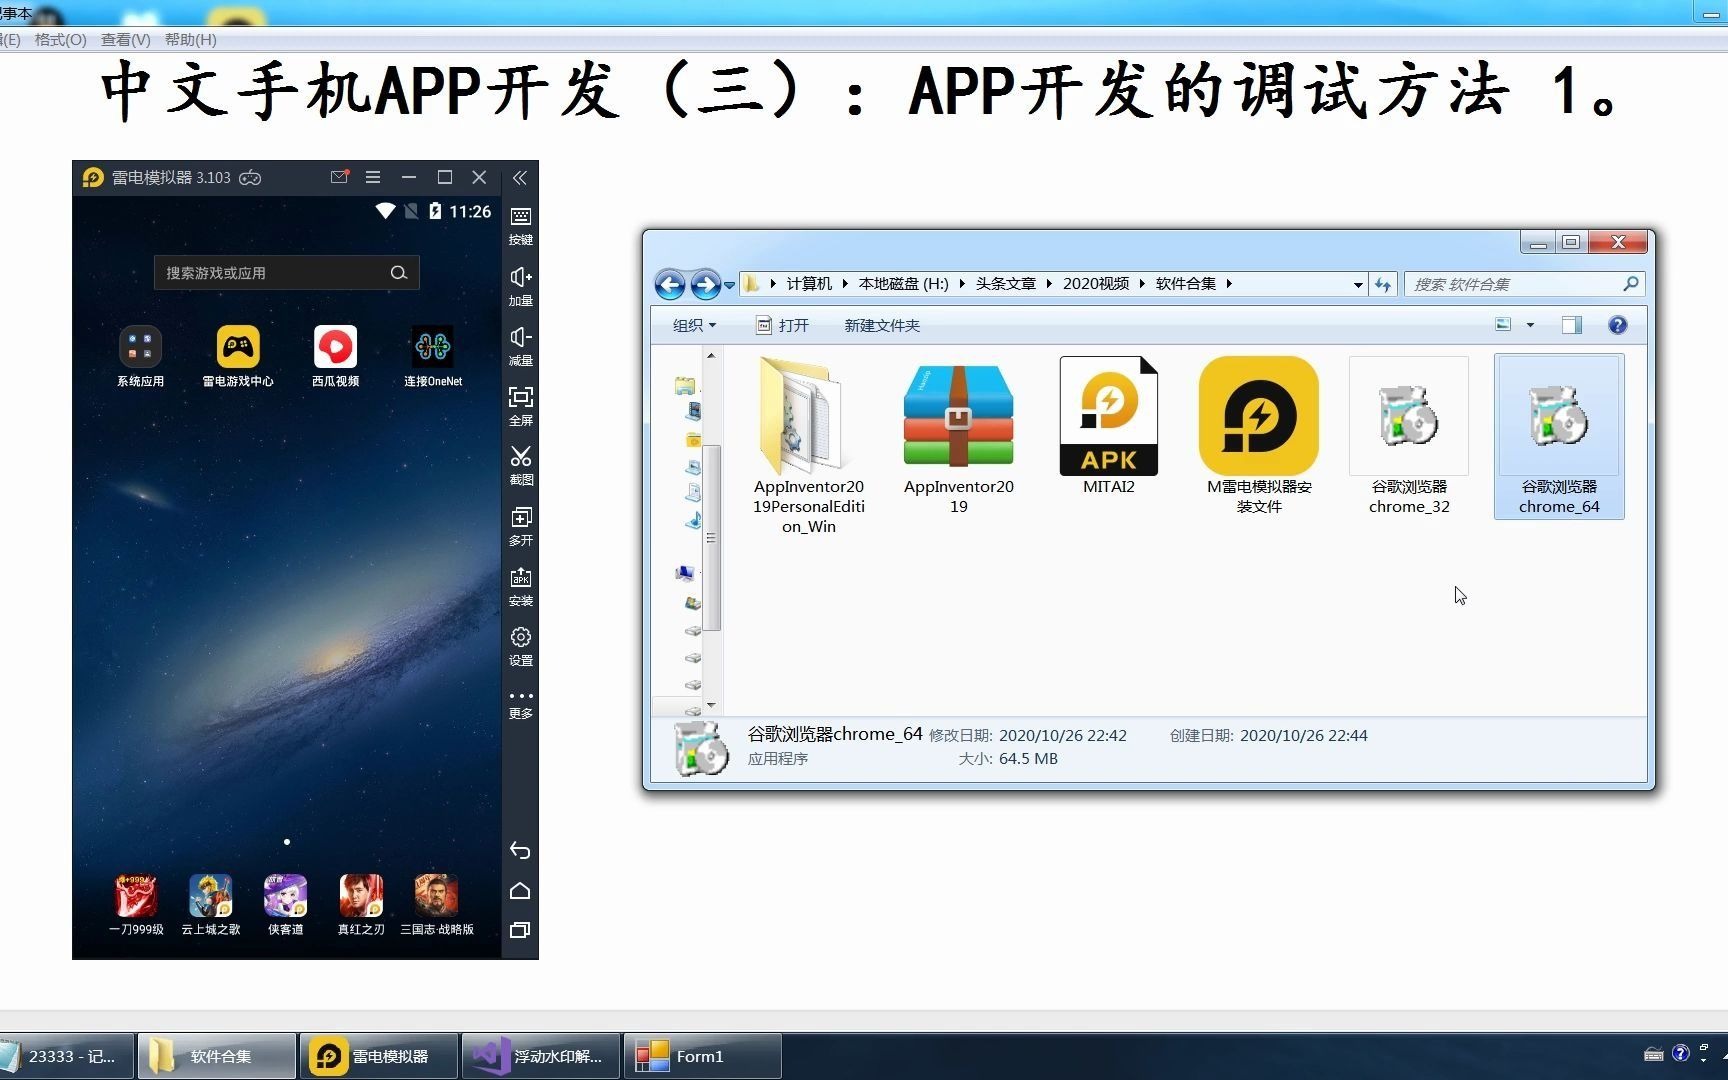This screenshot has width=1728, height=1080.
Task: Tap the recent apps button in emulator
Action: click(520, 930)
